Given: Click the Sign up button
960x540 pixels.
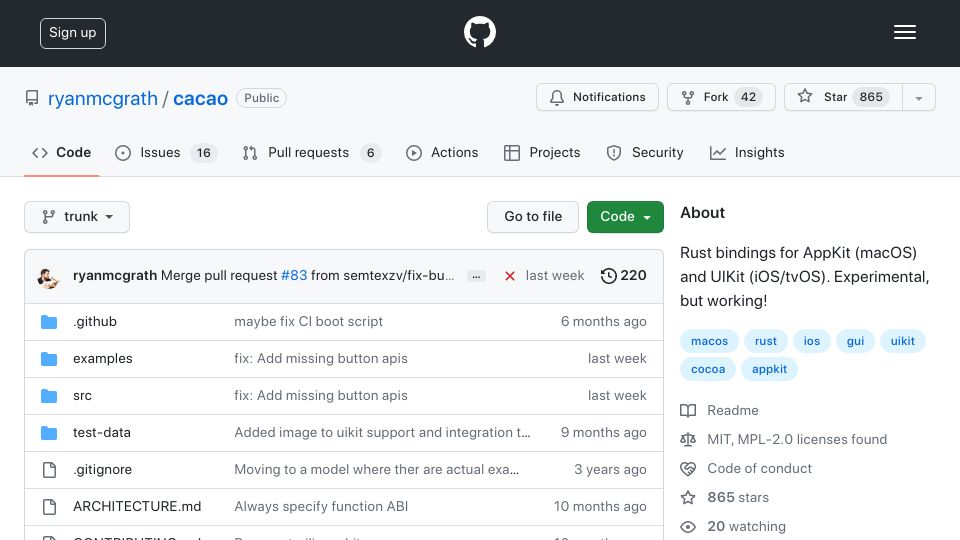Looking at the screenshot, I should tap(73, 33).
